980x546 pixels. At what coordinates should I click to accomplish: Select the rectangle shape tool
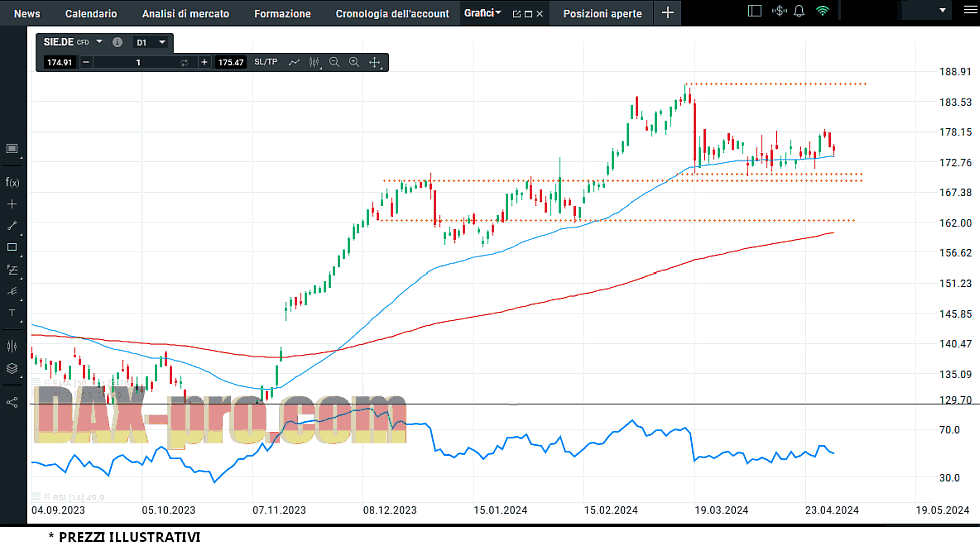point(12,247)
